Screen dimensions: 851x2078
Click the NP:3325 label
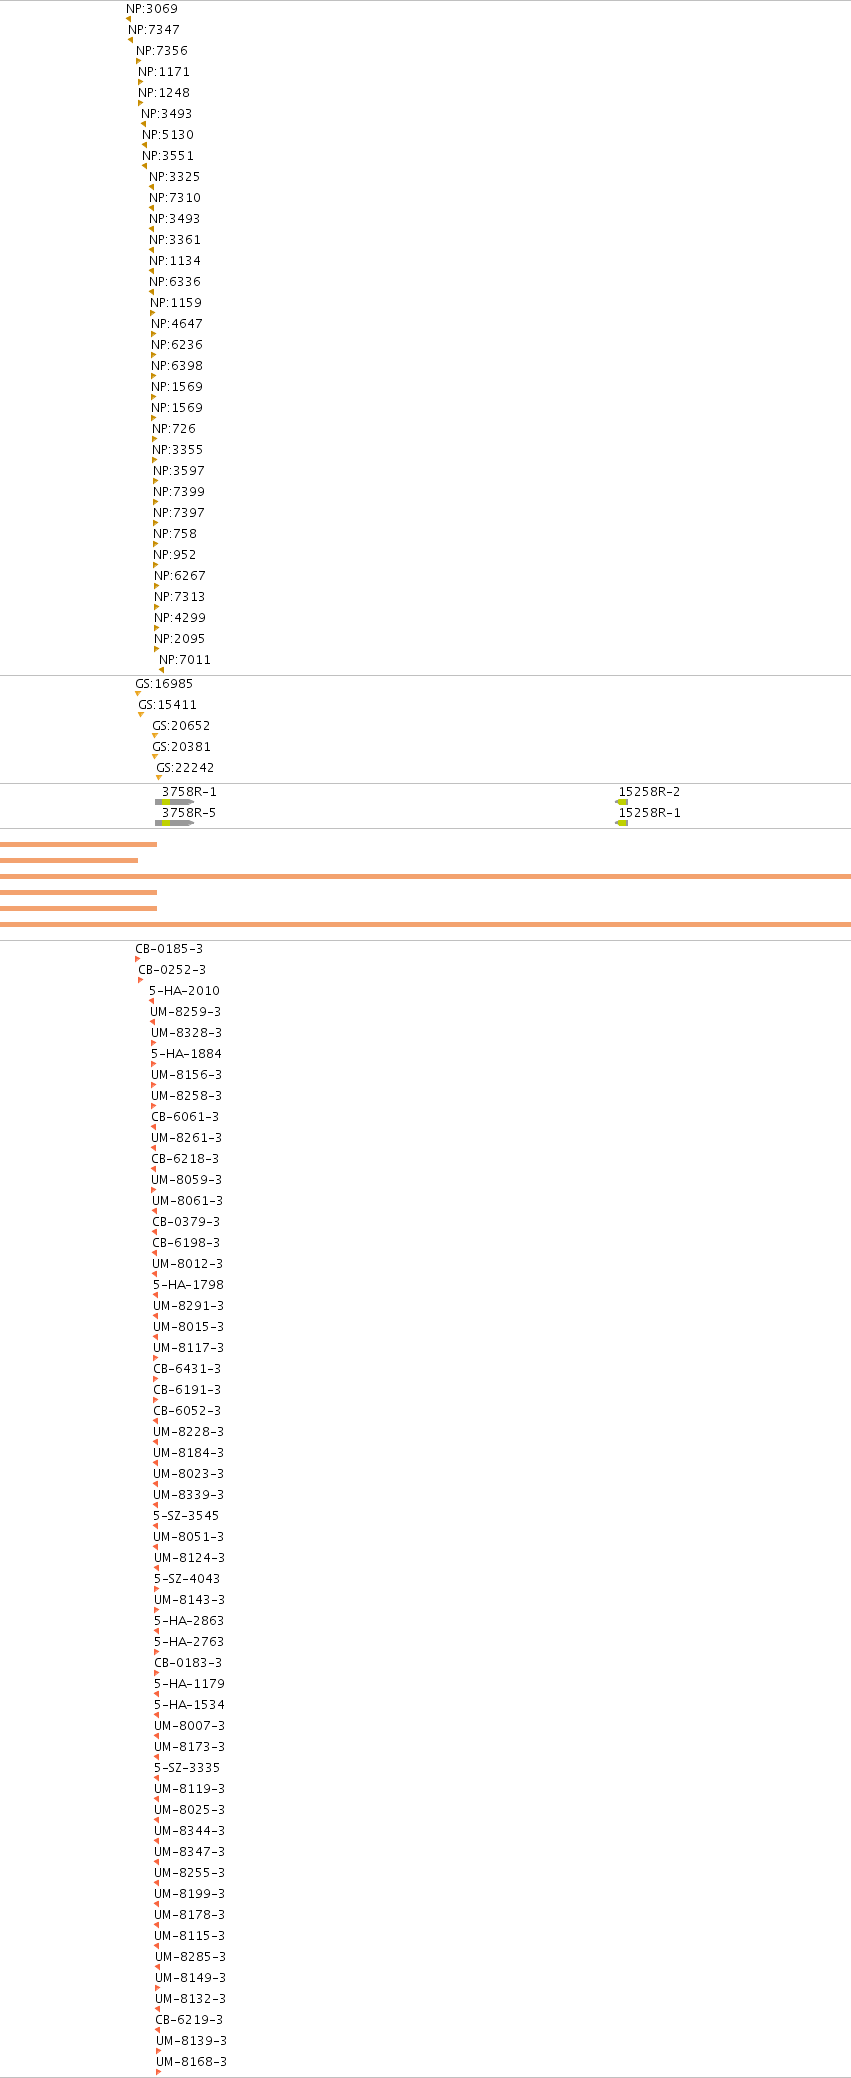175,177
